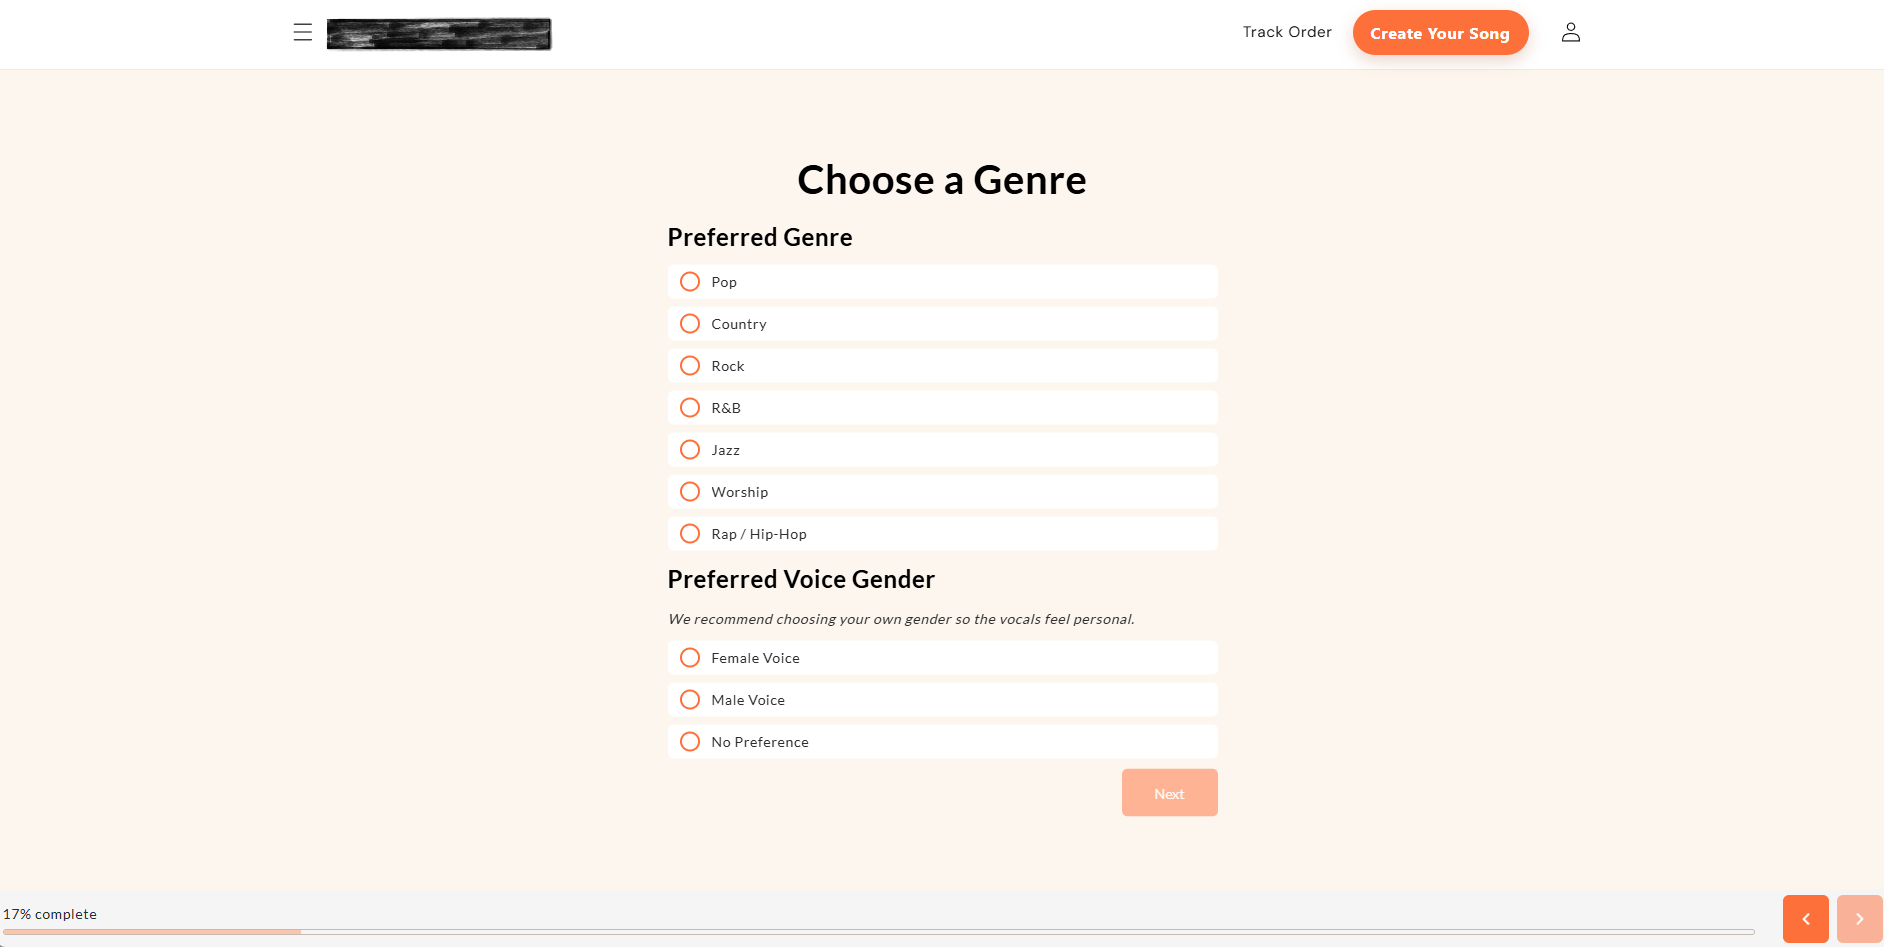
Task: Select the Pop genre option
Action: coord(690,282)
